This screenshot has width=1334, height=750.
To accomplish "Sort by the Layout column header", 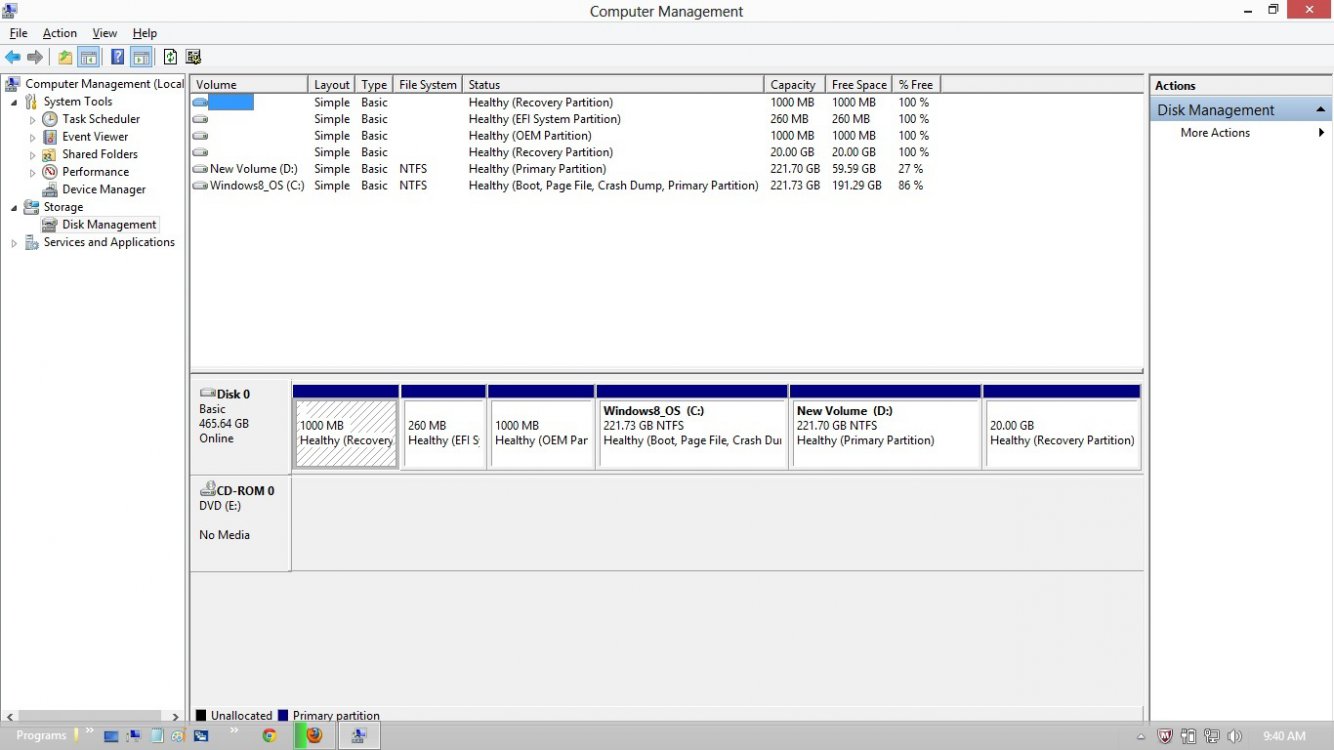I will [332, 85].
